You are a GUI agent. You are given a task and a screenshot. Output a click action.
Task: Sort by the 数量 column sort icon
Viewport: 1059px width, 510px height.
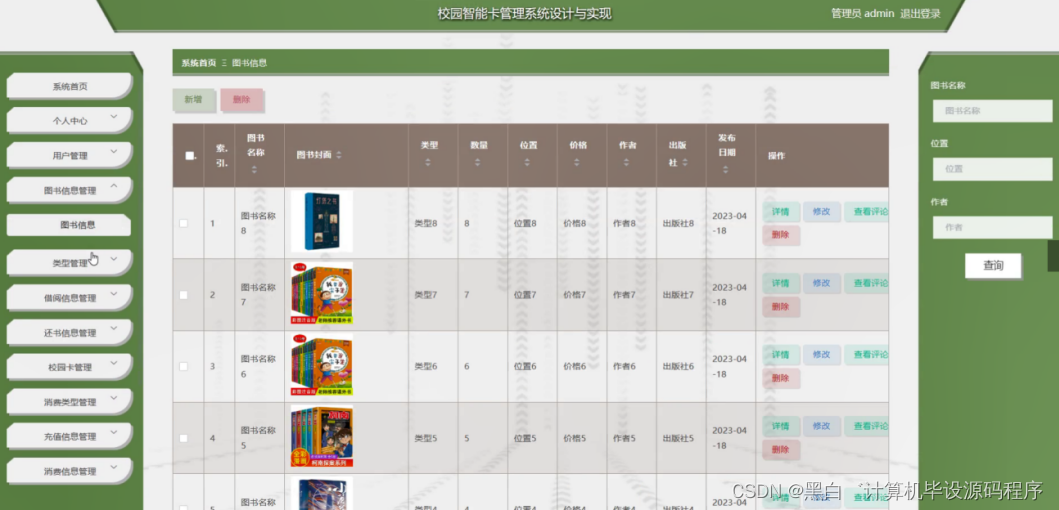(x=477, y=163)
